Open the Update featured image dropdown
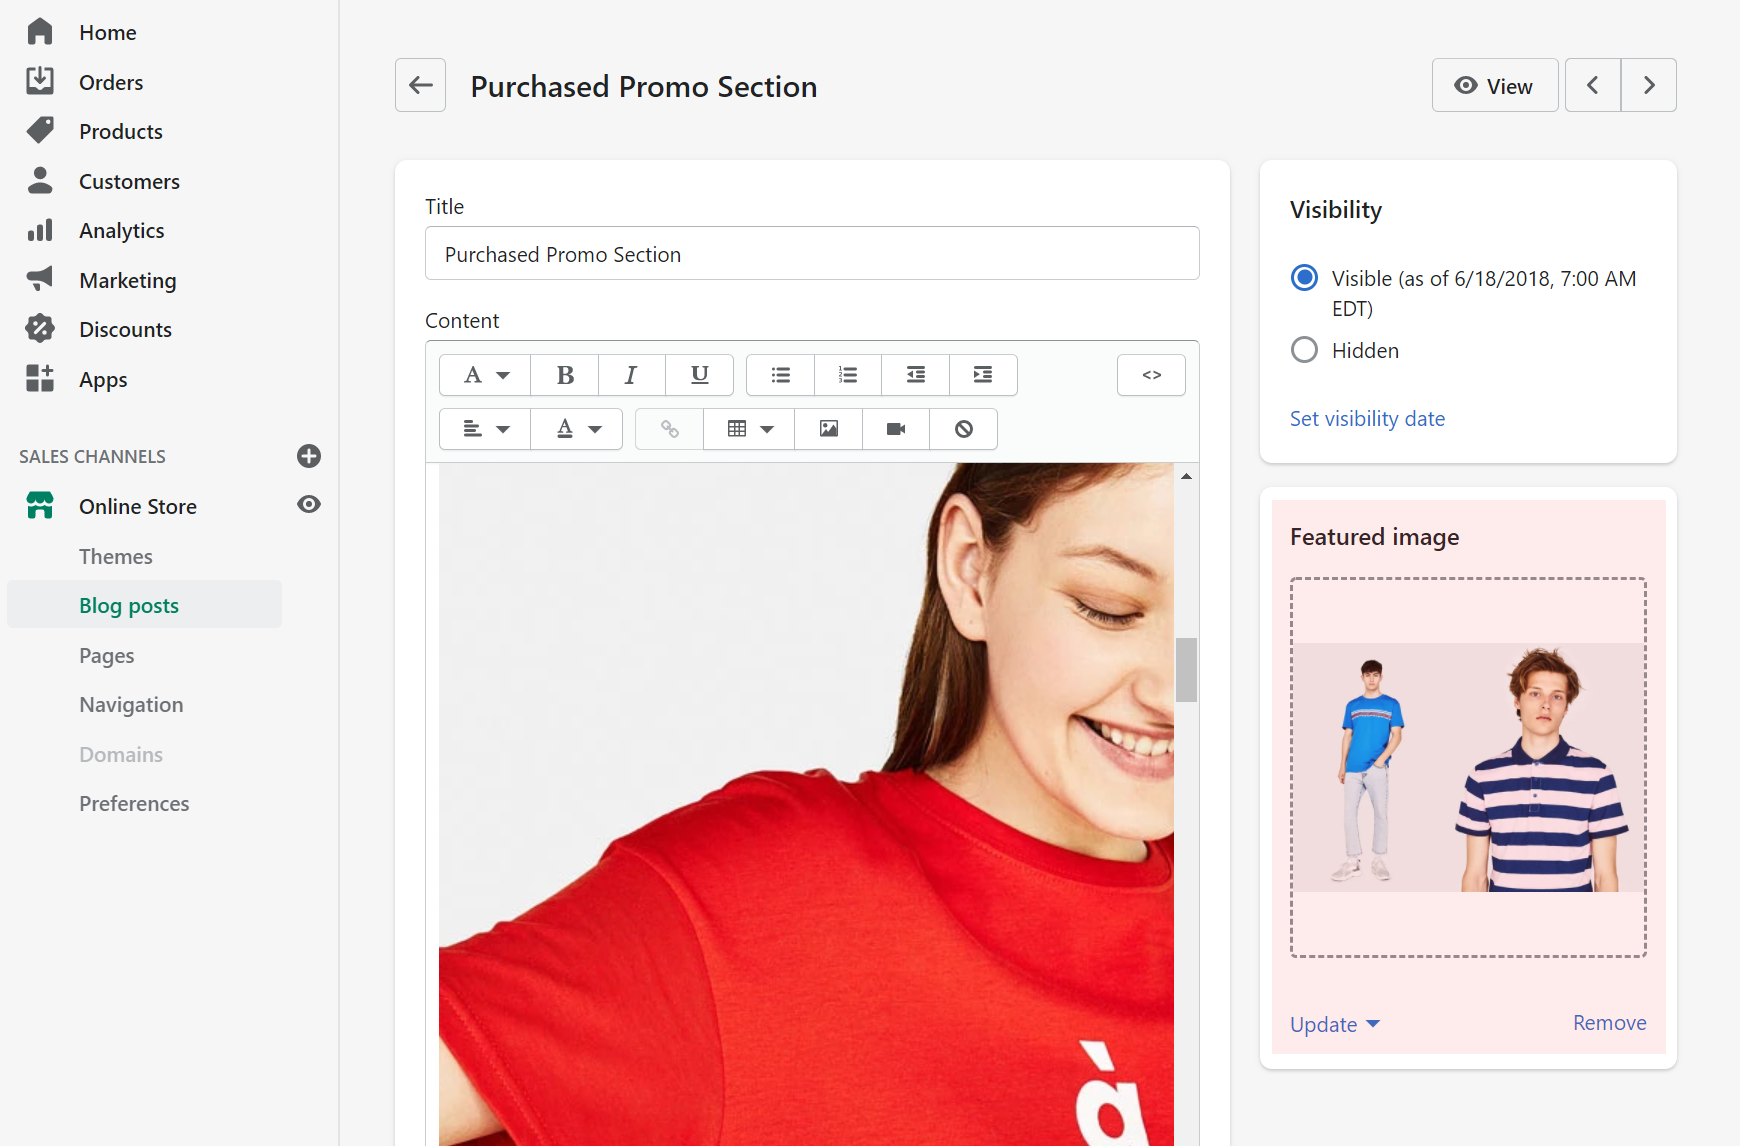 click(1334, 1024)
